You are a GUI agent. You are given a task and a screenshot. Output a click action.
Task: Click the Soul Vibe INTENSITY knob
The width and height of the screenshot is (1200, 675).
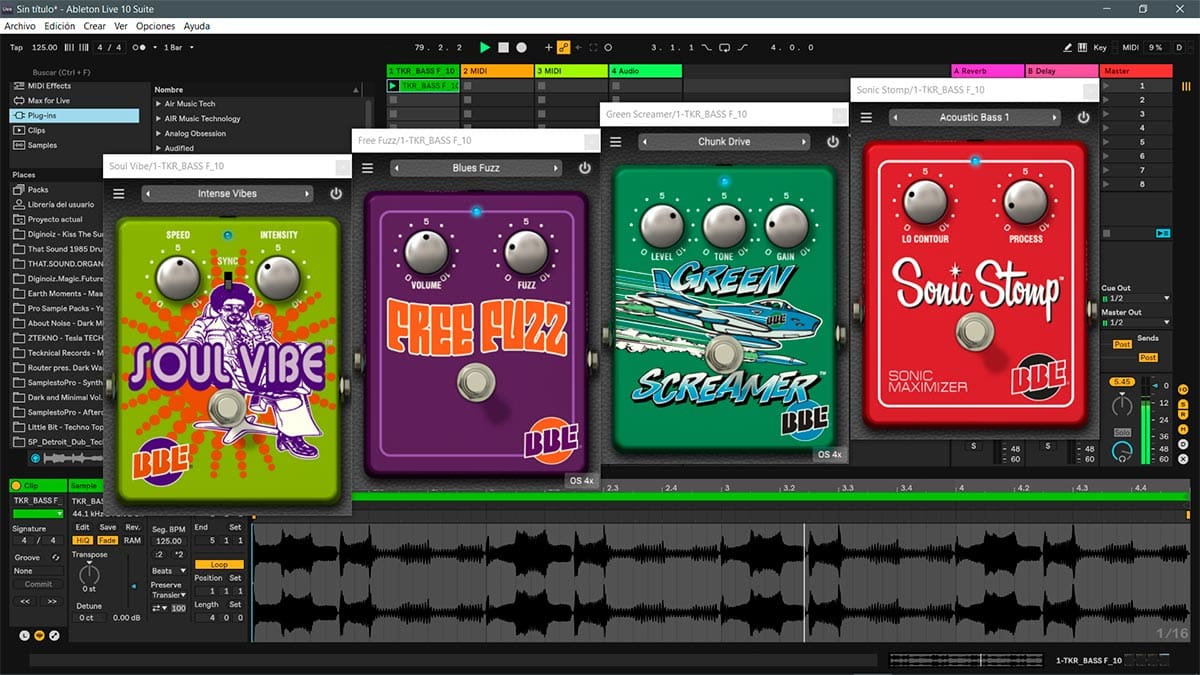tap(278, 277)
